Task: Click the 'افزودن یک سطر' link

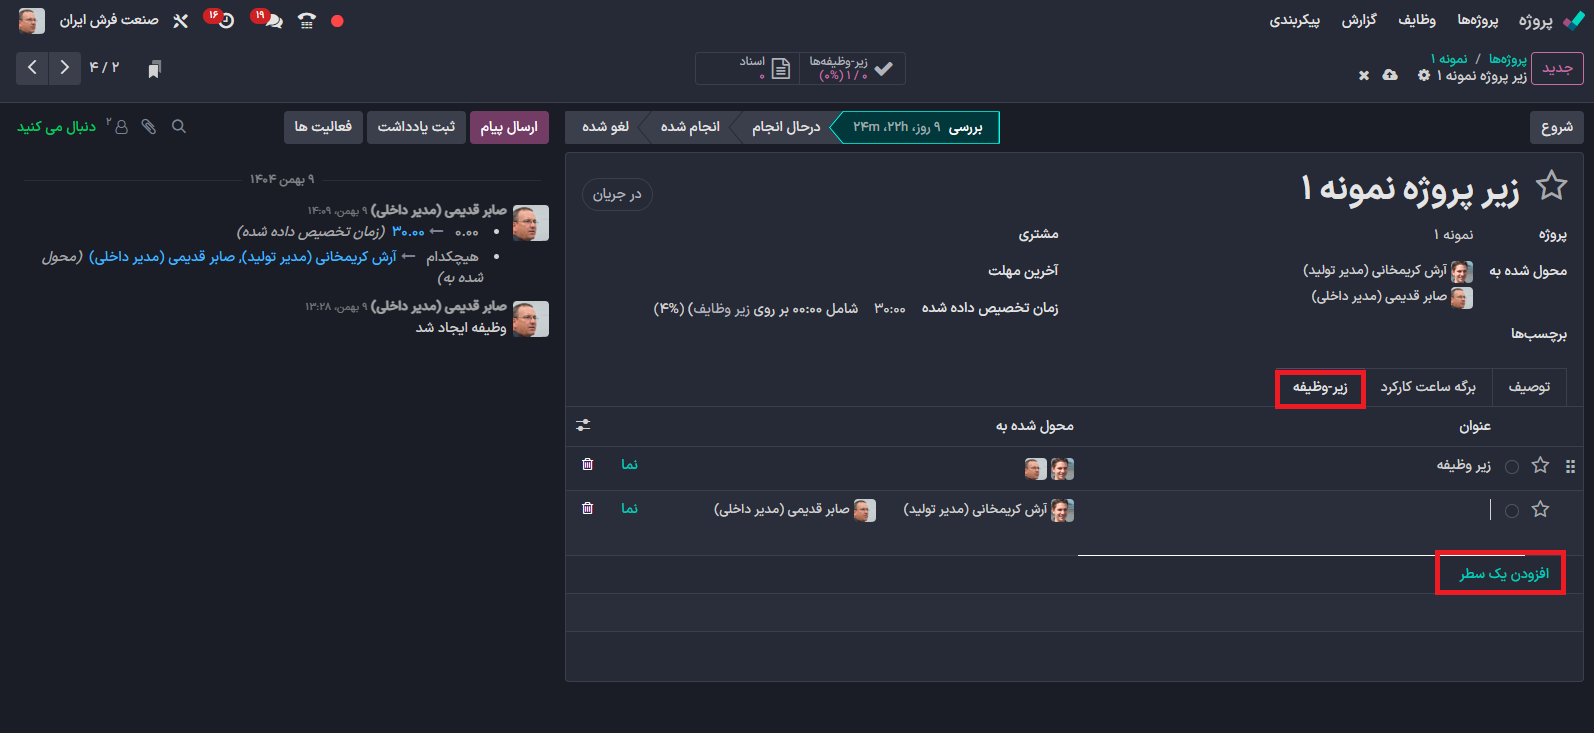Action: (1503, 573)
